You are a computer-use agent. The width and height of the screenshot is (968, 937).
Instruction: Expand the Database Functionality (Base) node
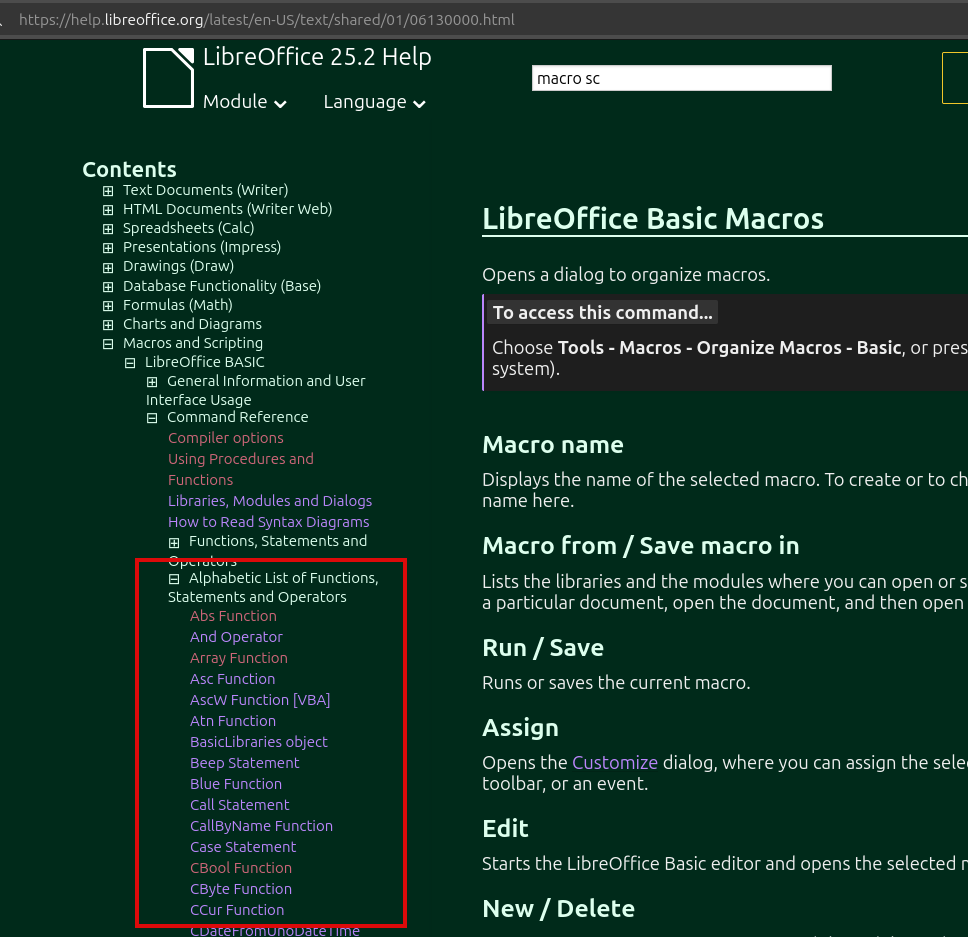coord(108,287)
